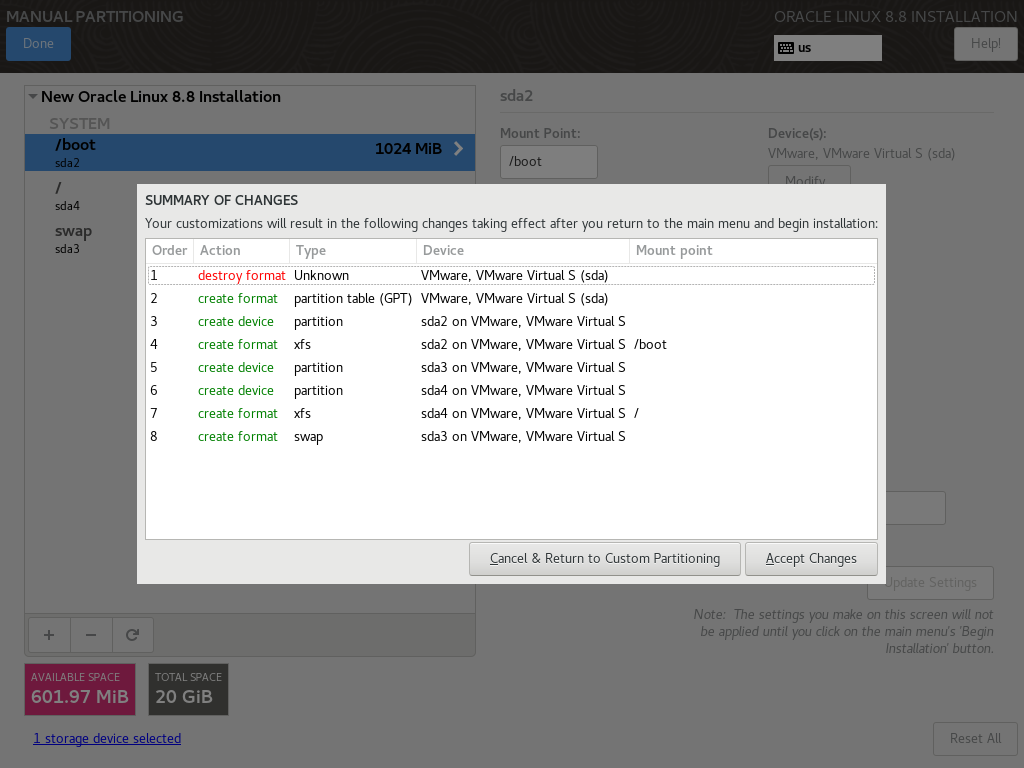Sort by the Order column header

click(170, 251)
